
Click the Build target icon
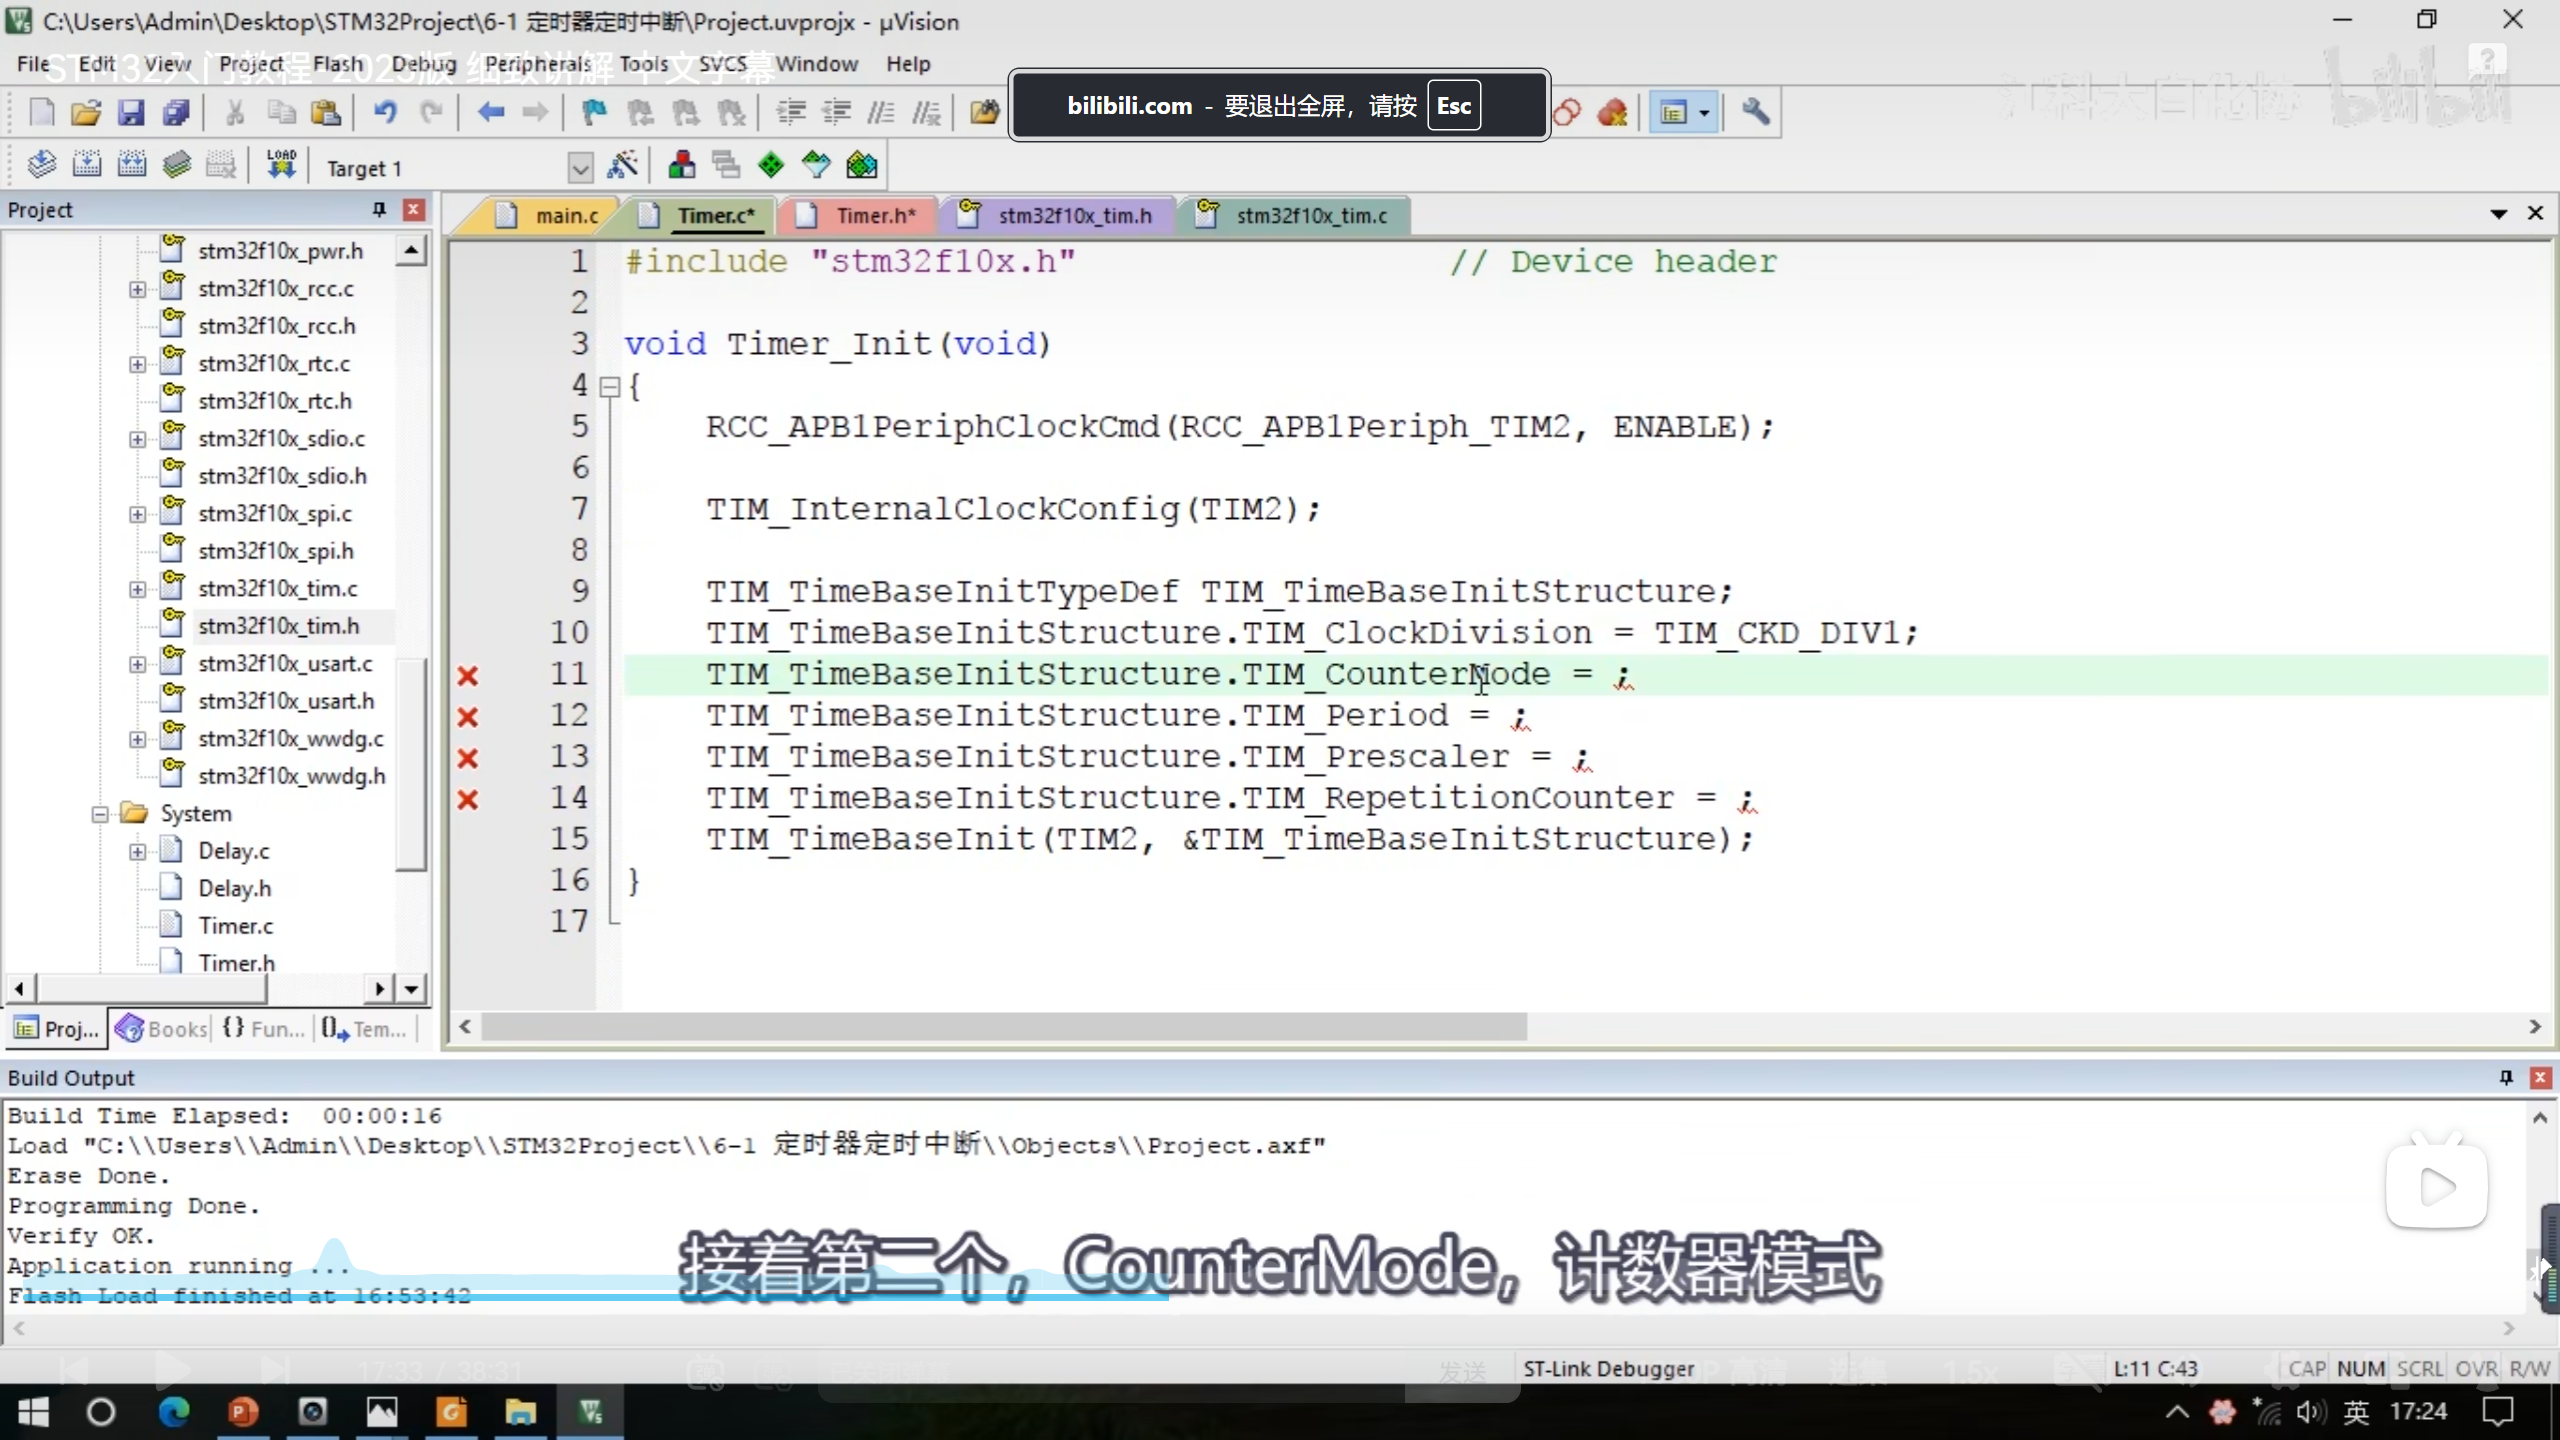click(87, 165)
